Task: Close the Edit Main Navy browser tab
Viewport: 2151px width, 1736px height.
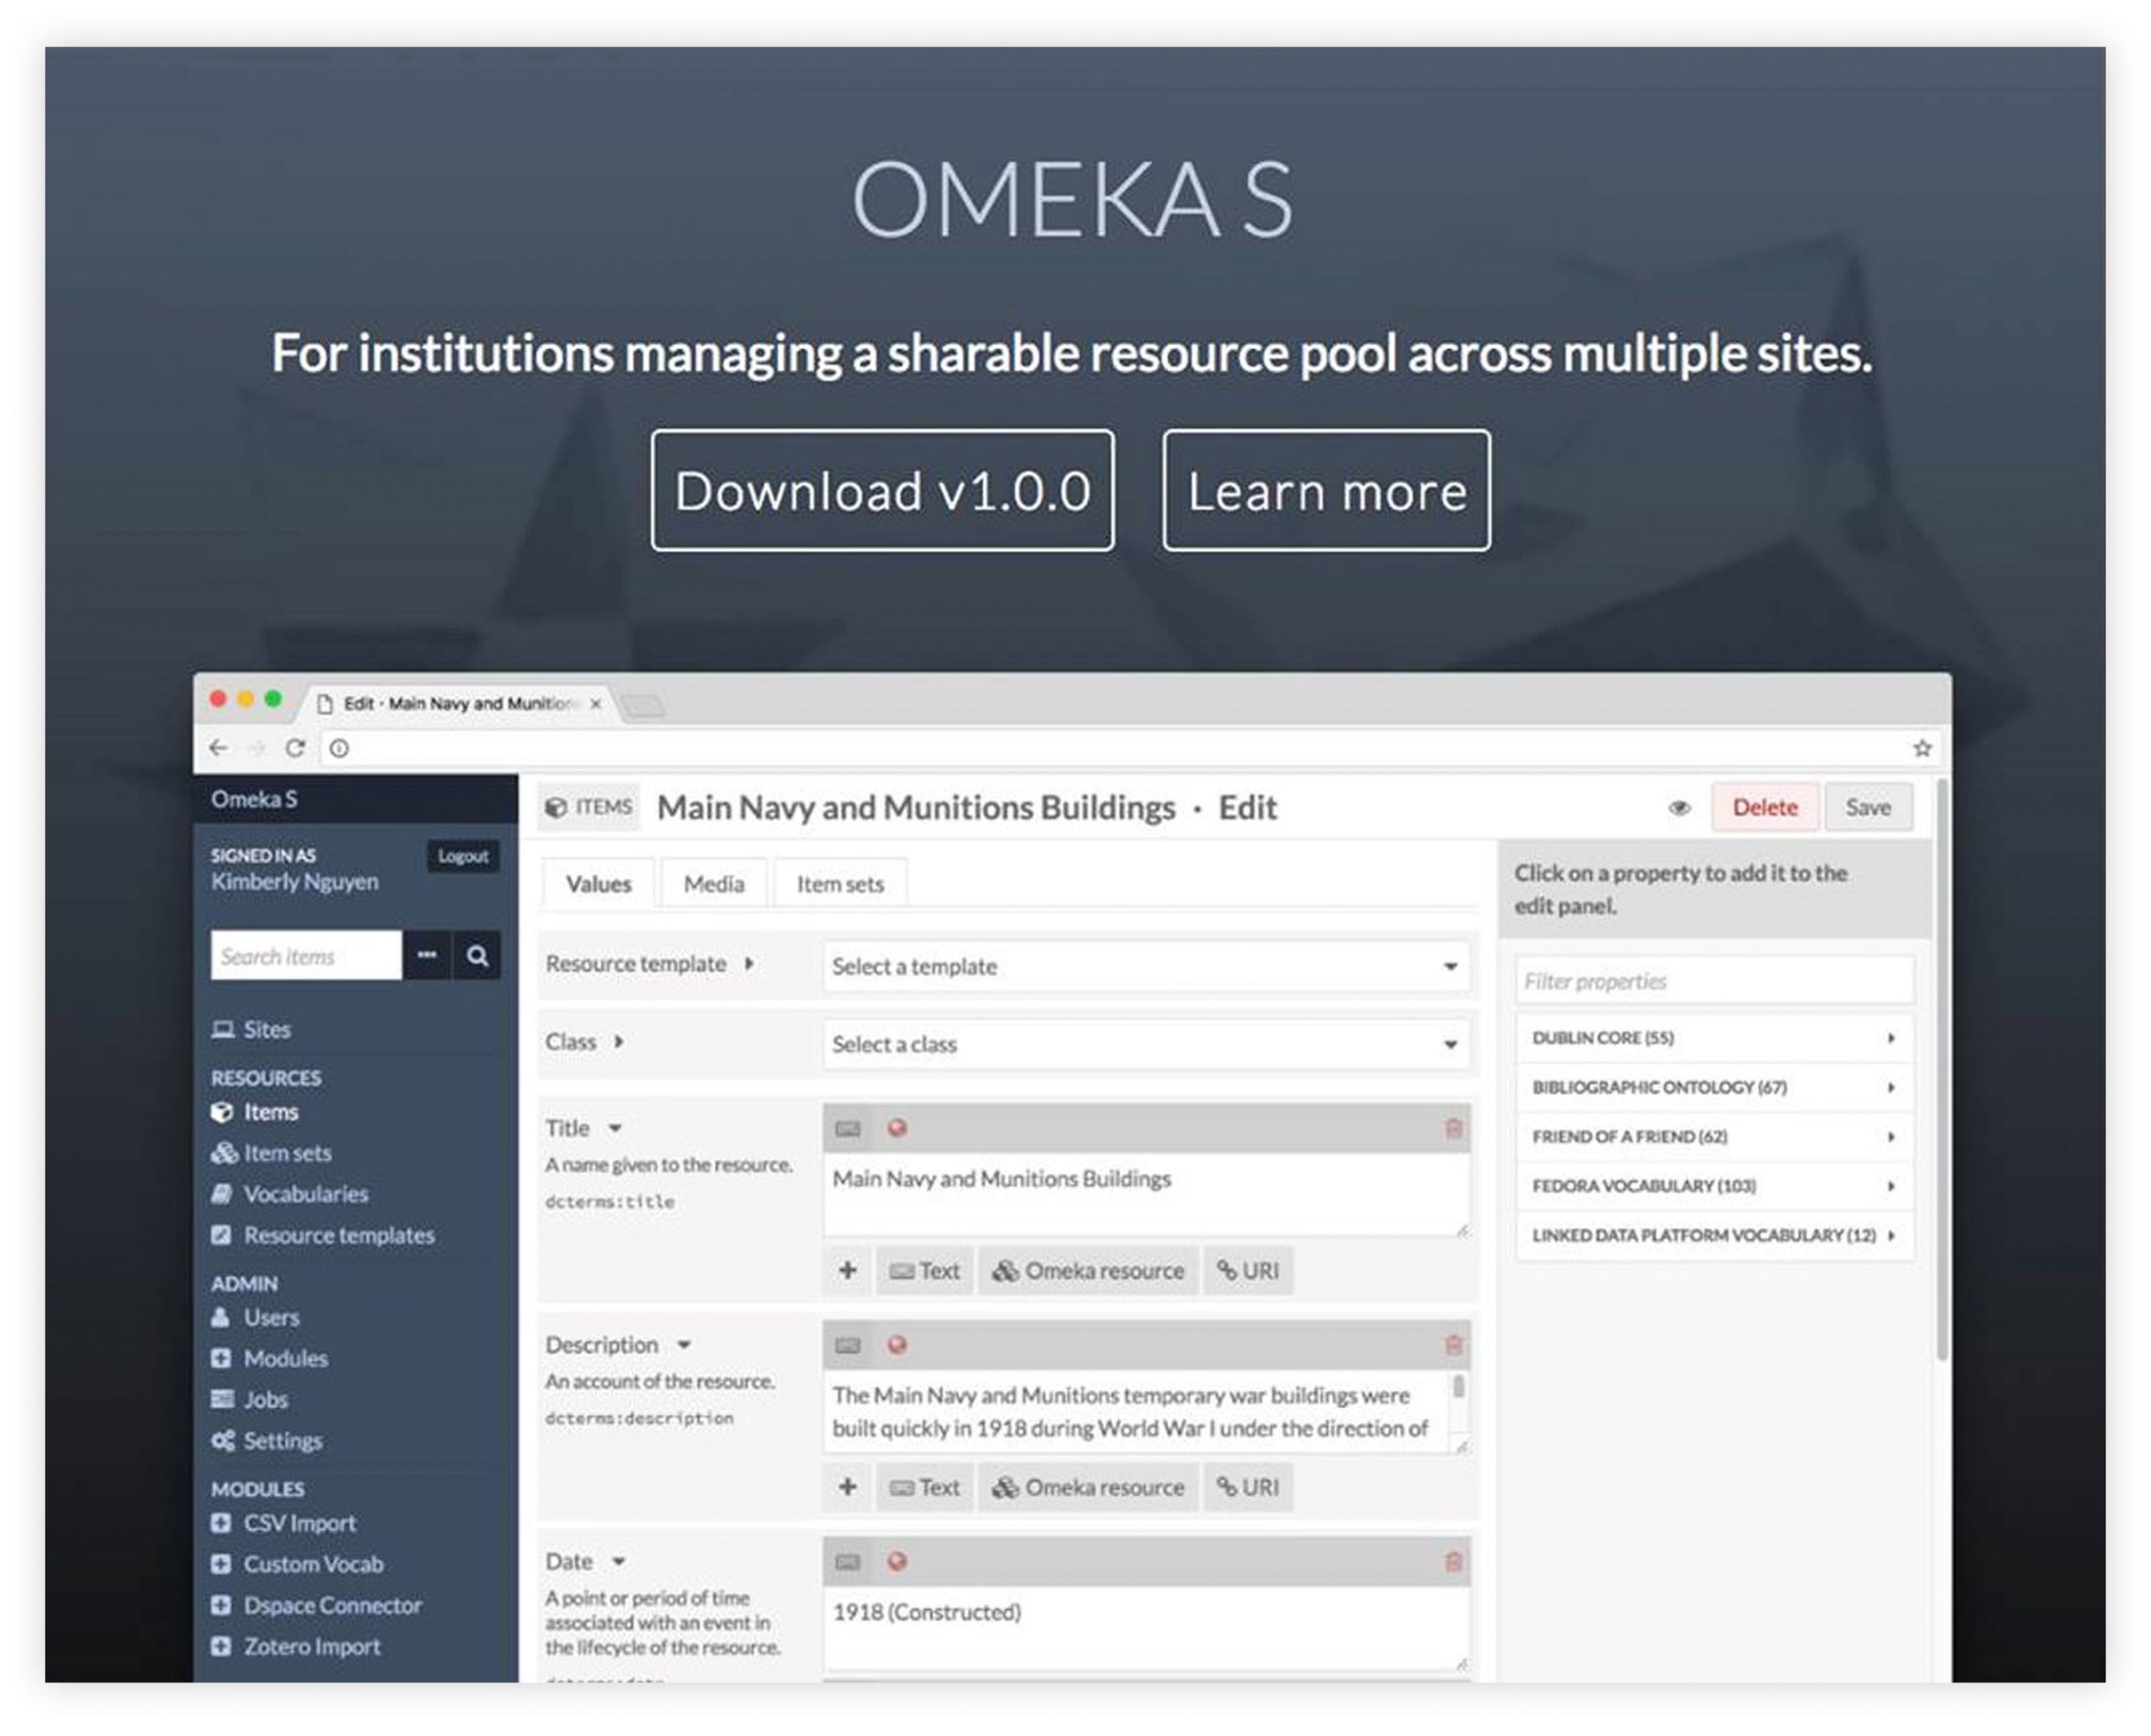Action: (595, 703)
